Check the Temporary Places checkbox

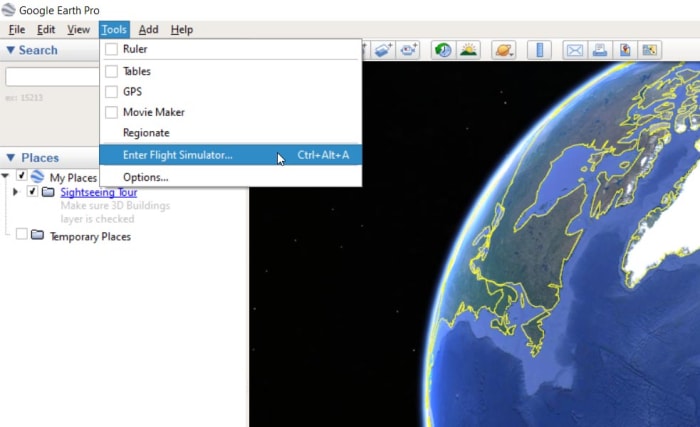coord(22,235)
